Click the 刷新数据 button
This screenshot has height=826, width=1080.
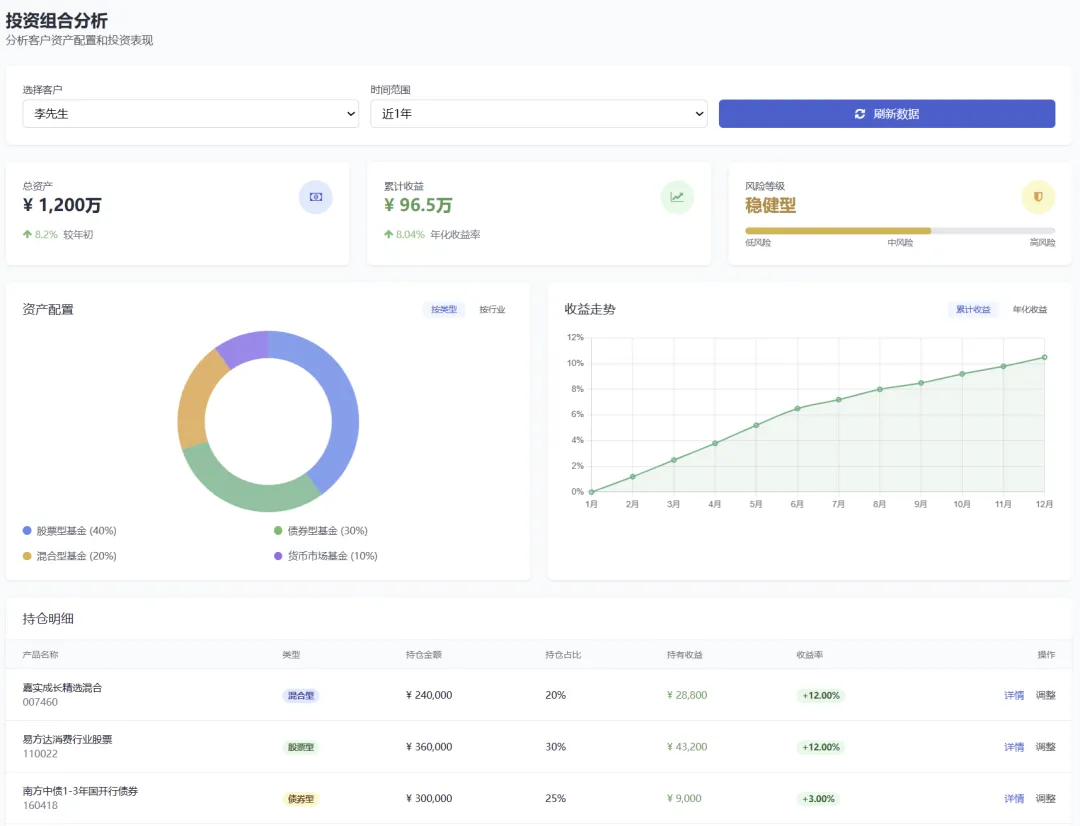[886, 114]
